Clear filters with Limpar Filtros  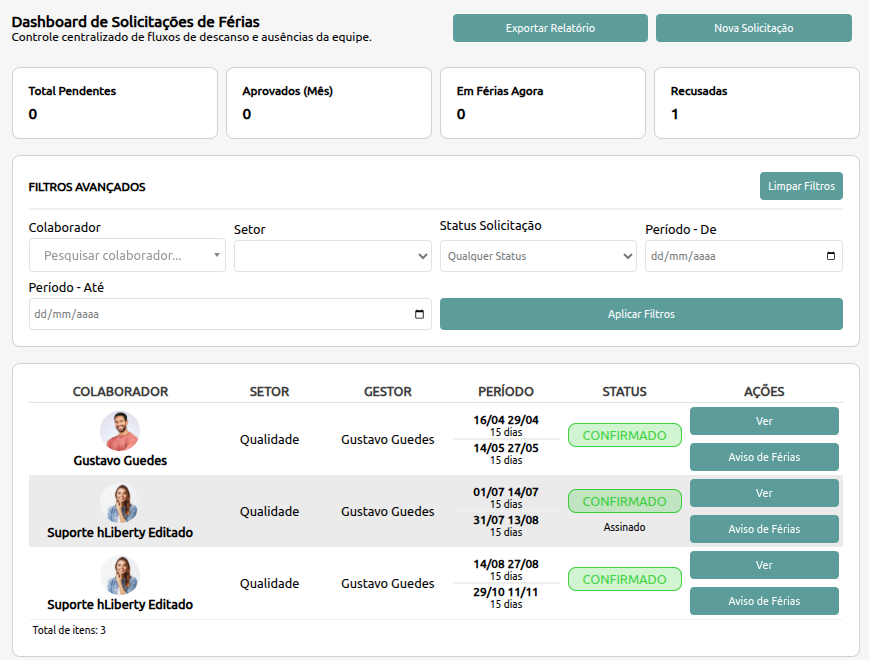[801, 186]
